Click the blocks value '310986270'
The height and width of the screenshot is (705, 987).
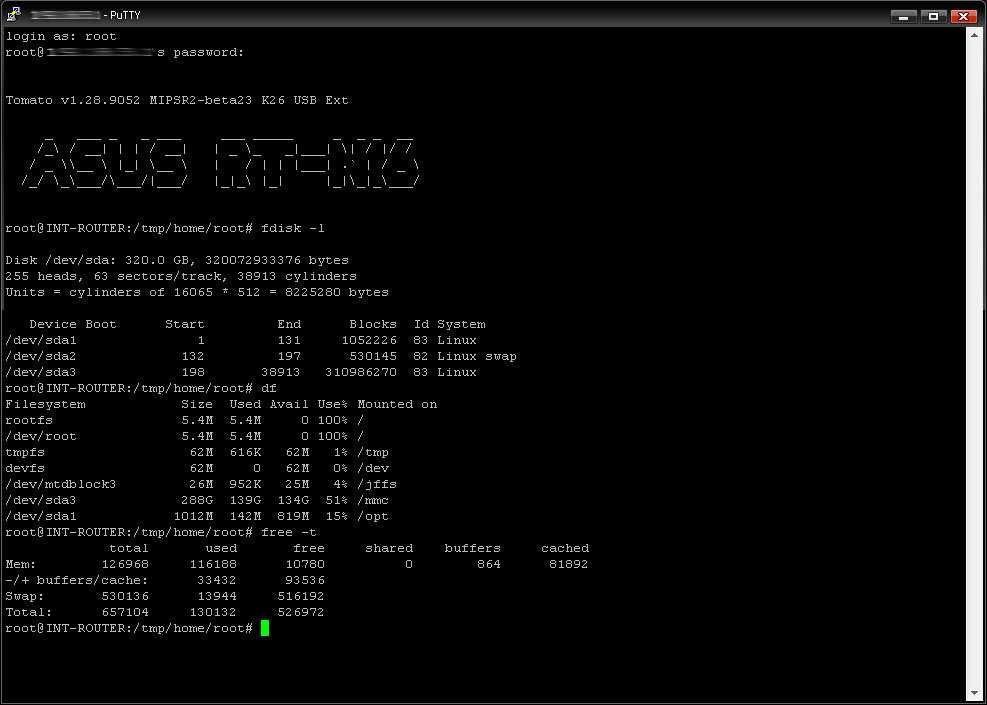tap(361, 373)
